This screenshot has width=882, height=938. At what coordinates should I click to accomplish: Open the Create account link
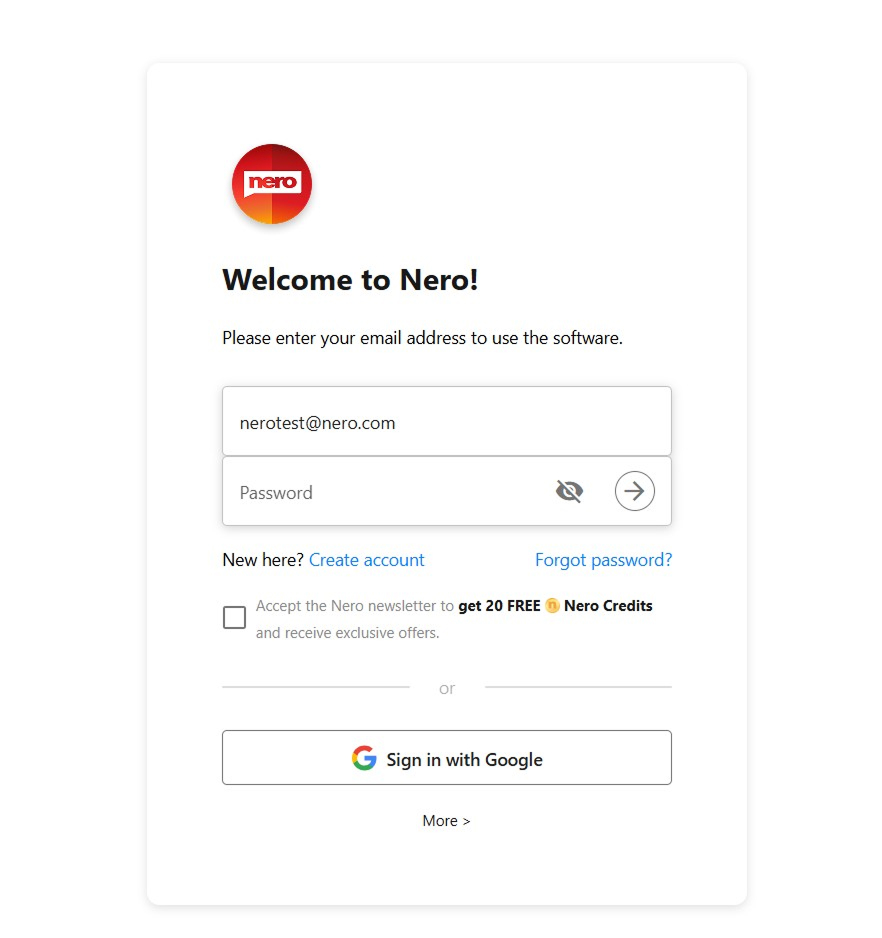(x=366, y=560)
